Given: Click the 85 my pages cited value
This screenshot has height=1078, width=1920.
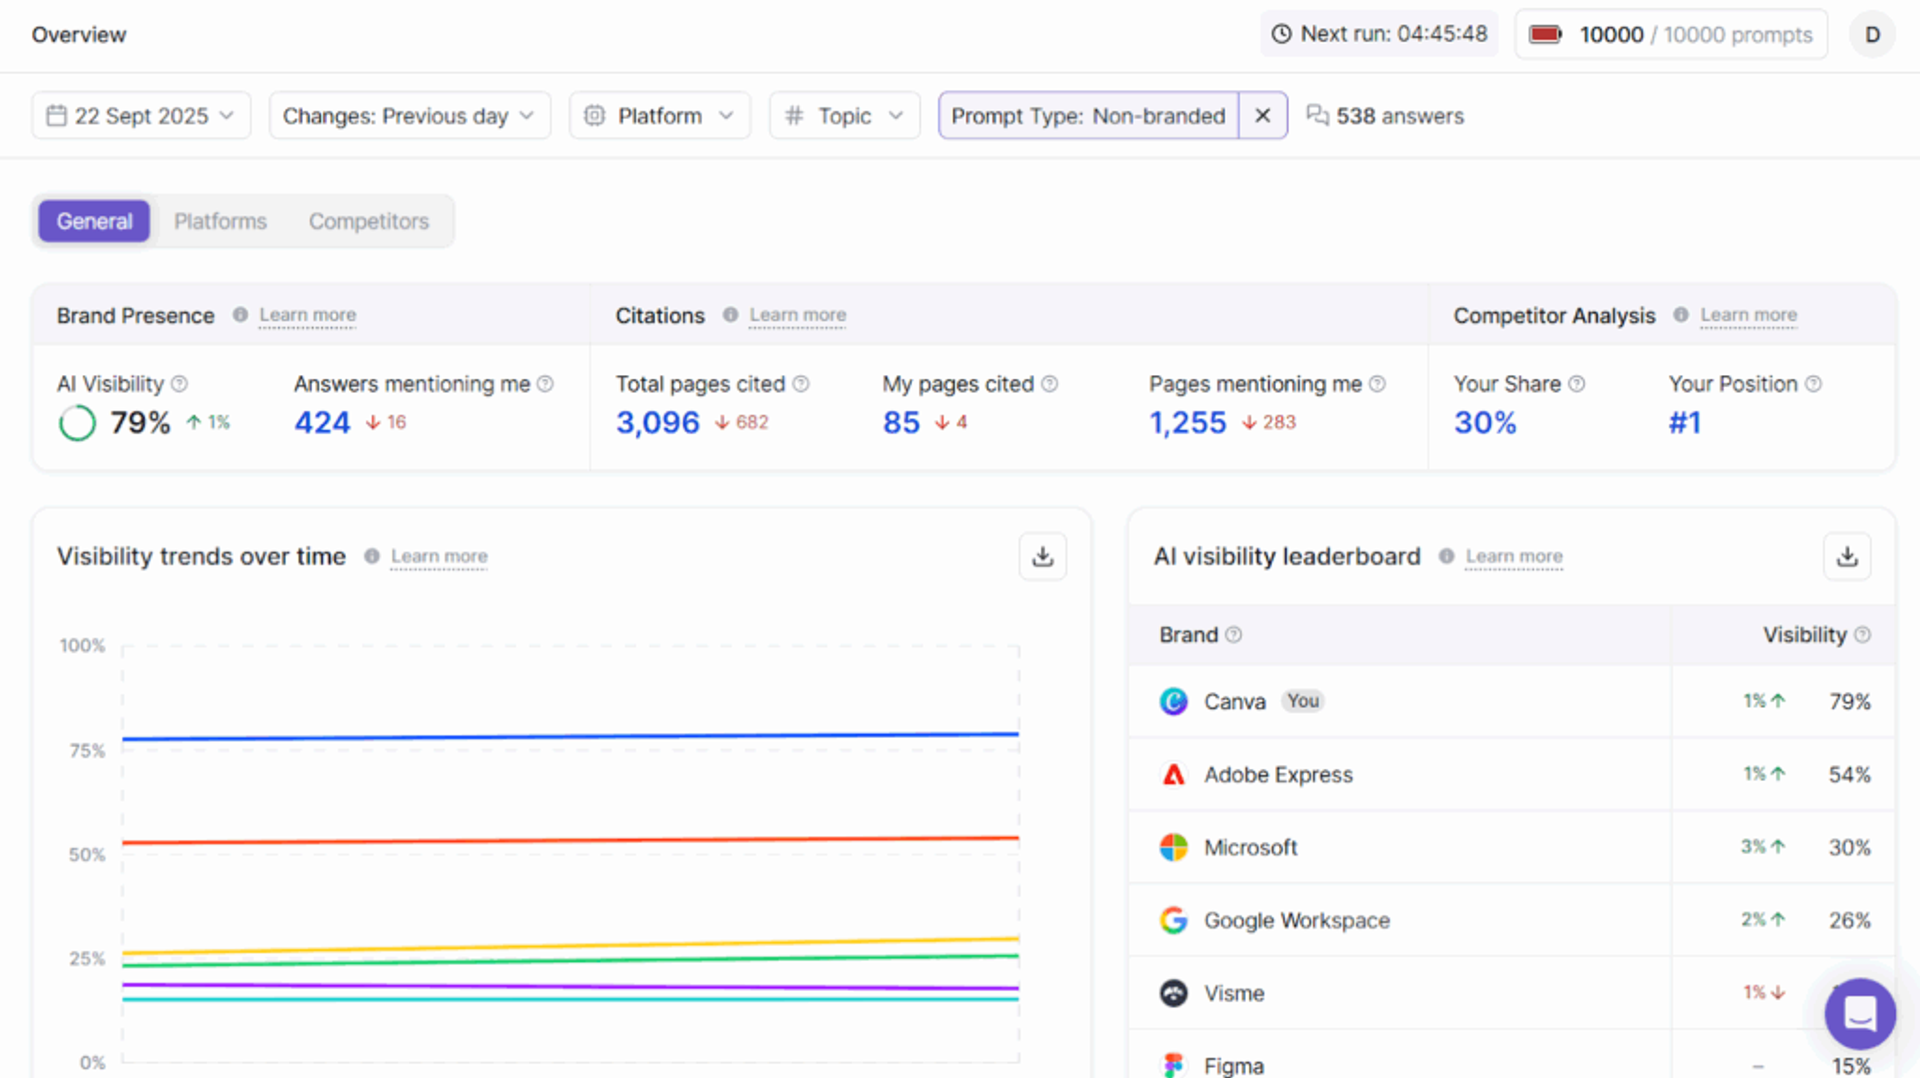Looking at the screenshot, I should (x=901, y=423).
